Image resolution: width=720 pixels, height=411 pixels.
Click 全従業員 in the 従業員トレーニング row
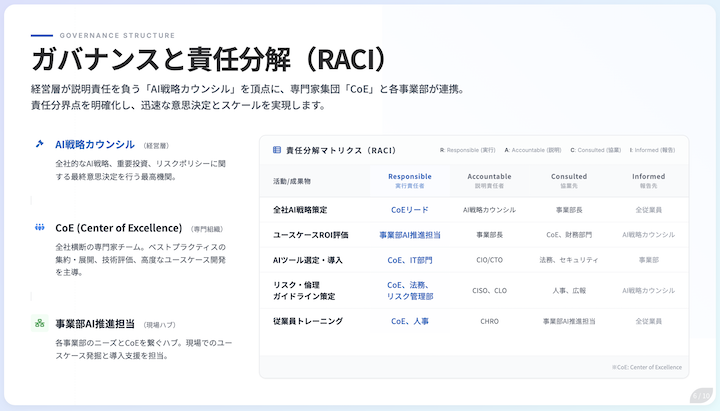(x=648, y=321)
